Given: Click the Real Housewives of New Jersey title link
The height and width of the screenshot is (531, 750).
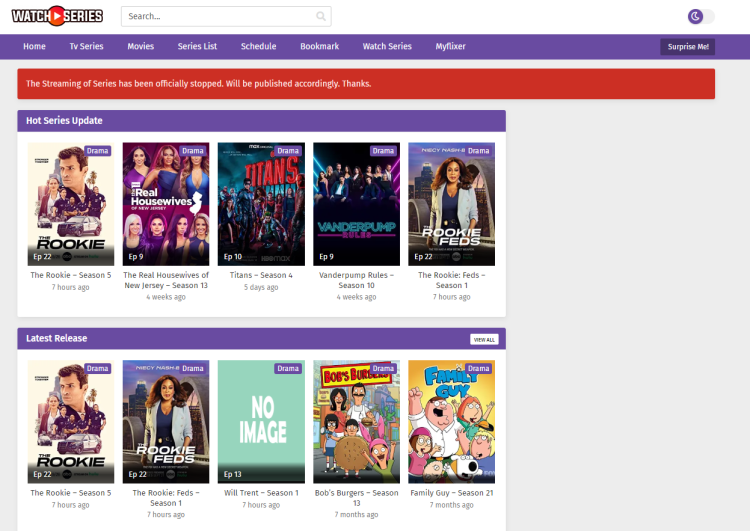Looking at the screenshot, I should click(x=166, y=280).
